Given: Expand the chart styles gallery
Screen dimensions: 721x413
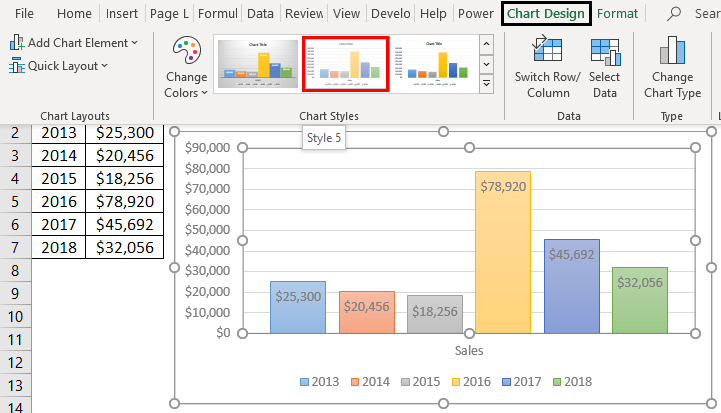Looking at the screenshot, I should point(487,84).
